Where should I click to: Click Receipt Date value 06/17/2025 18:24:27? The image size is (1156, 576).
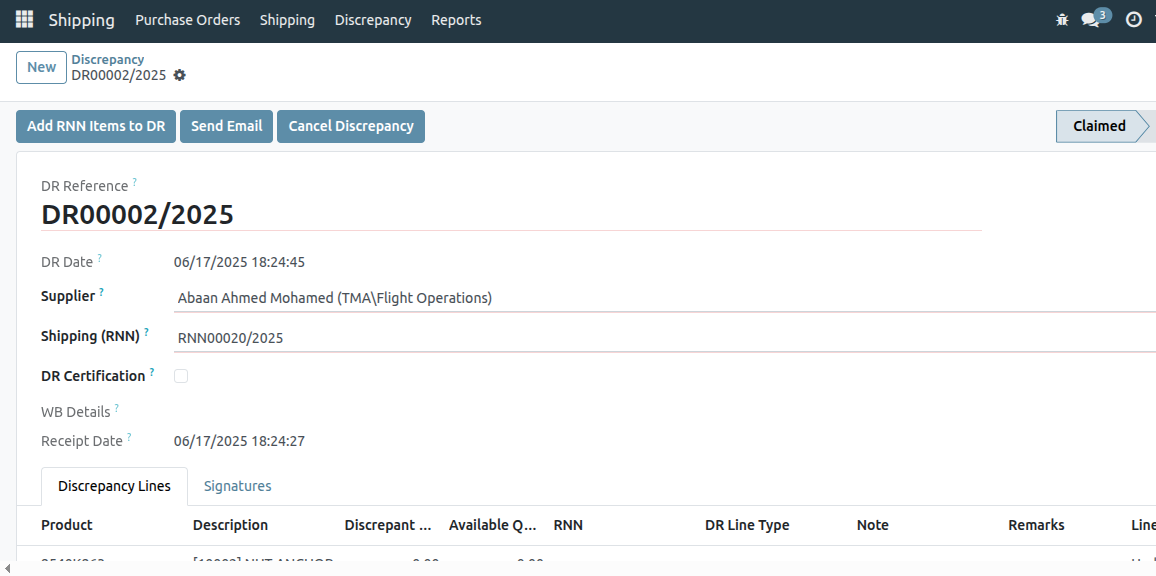[239, 442]
